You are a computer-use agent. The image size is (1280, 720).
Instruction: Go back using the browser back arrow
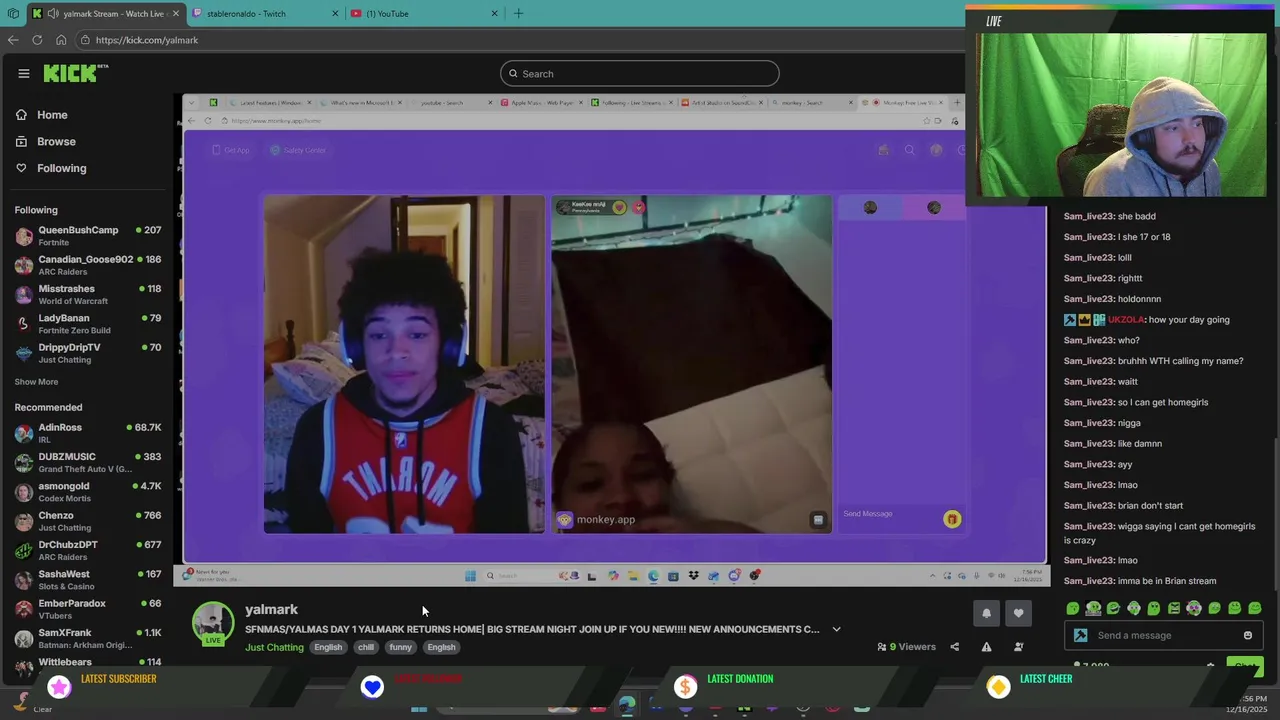[13, 40]
